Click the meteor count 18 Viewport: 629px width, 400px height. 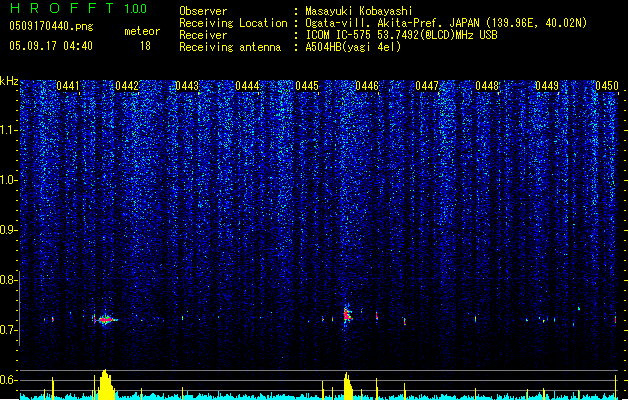tap(145, 46)
